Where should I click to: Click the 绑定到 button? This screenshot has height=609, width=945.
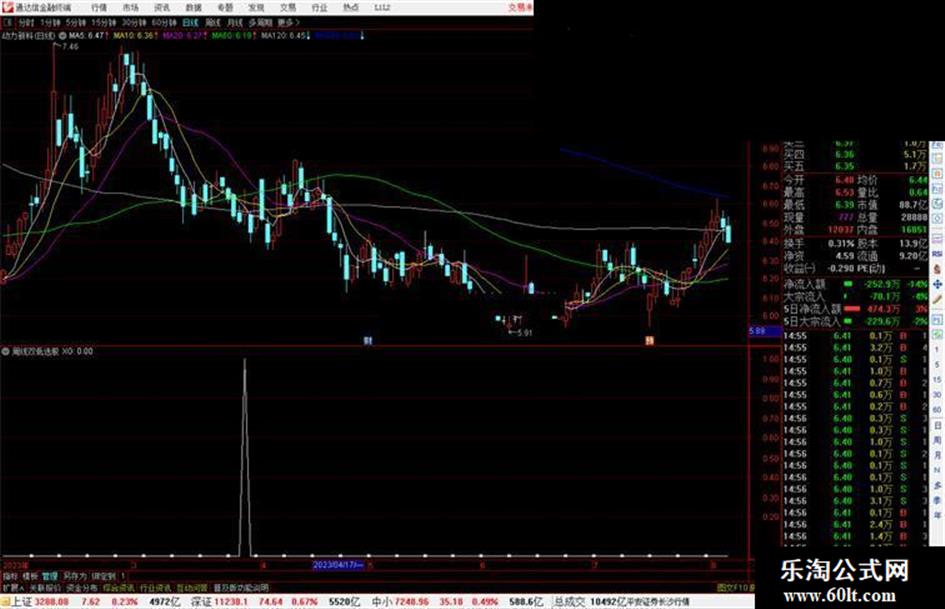tap(104, 576)
